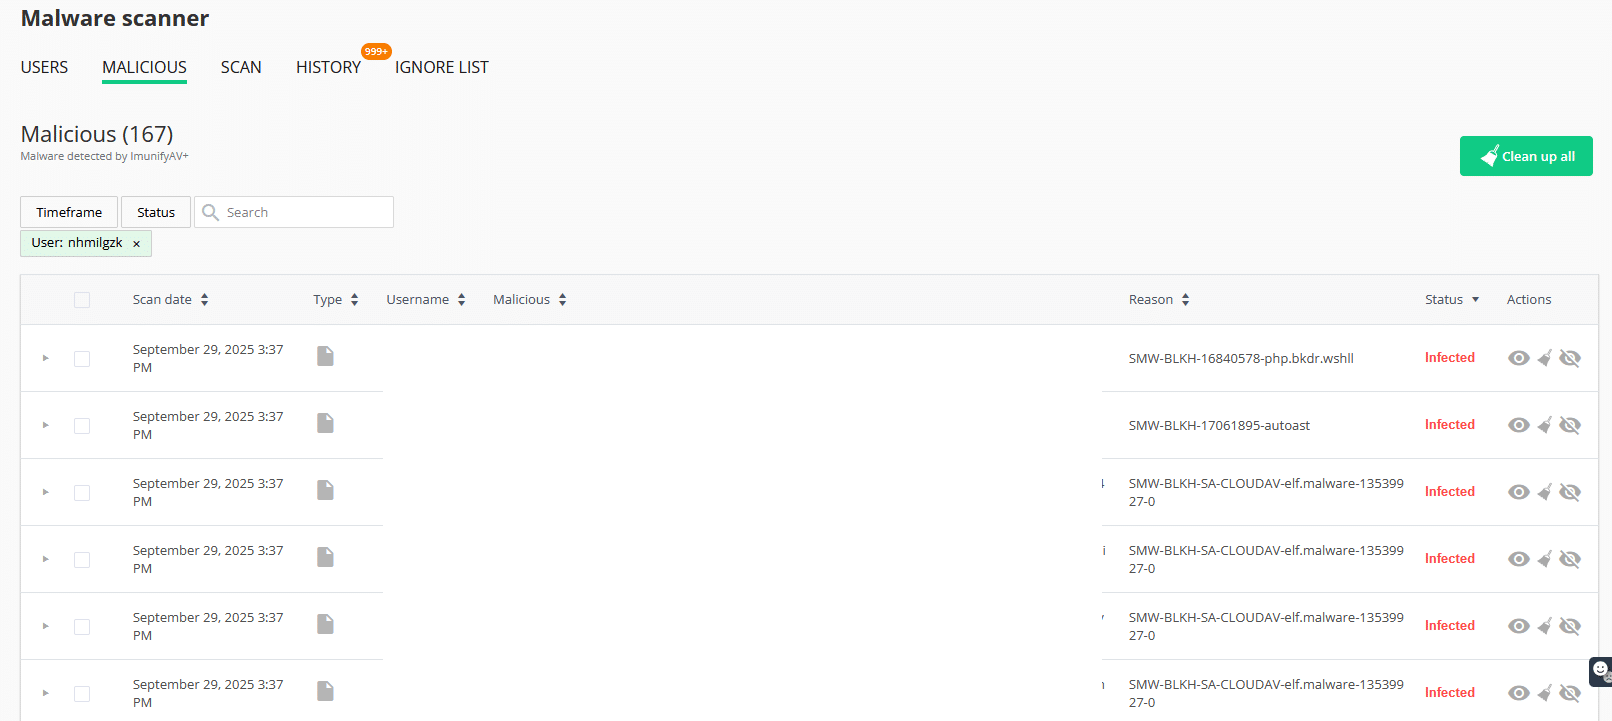Viewport: 1612px width, 721px height.
Task: Open the chat widget smiley icon
Action: click(x=1600, y=670)
